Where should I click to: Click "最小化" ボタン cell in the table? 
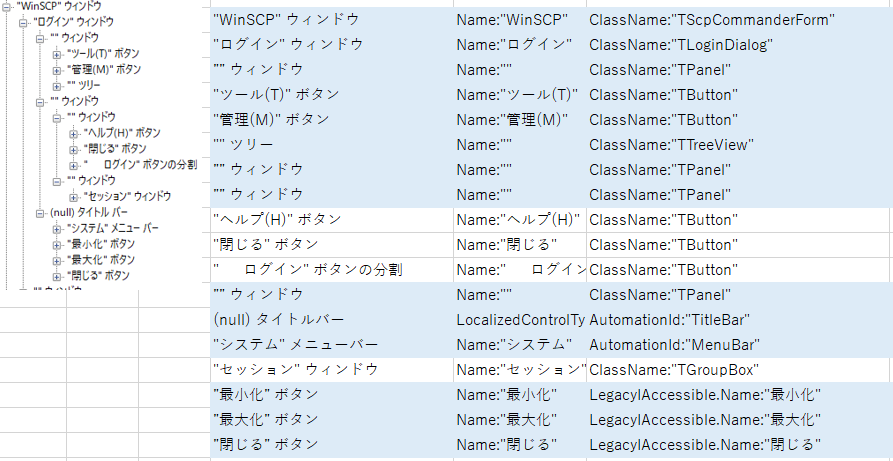pos(332,394)
